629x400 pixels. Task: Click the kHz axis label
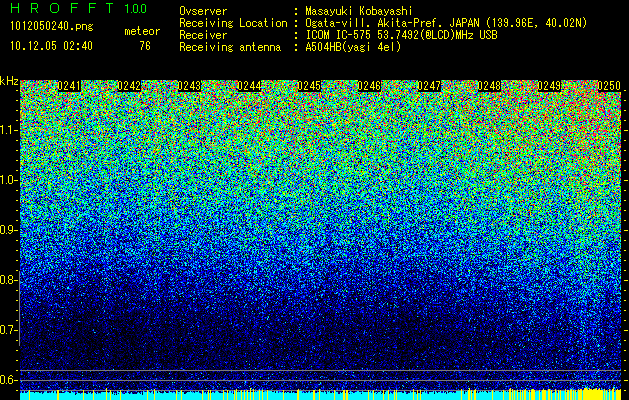(10, 81)
